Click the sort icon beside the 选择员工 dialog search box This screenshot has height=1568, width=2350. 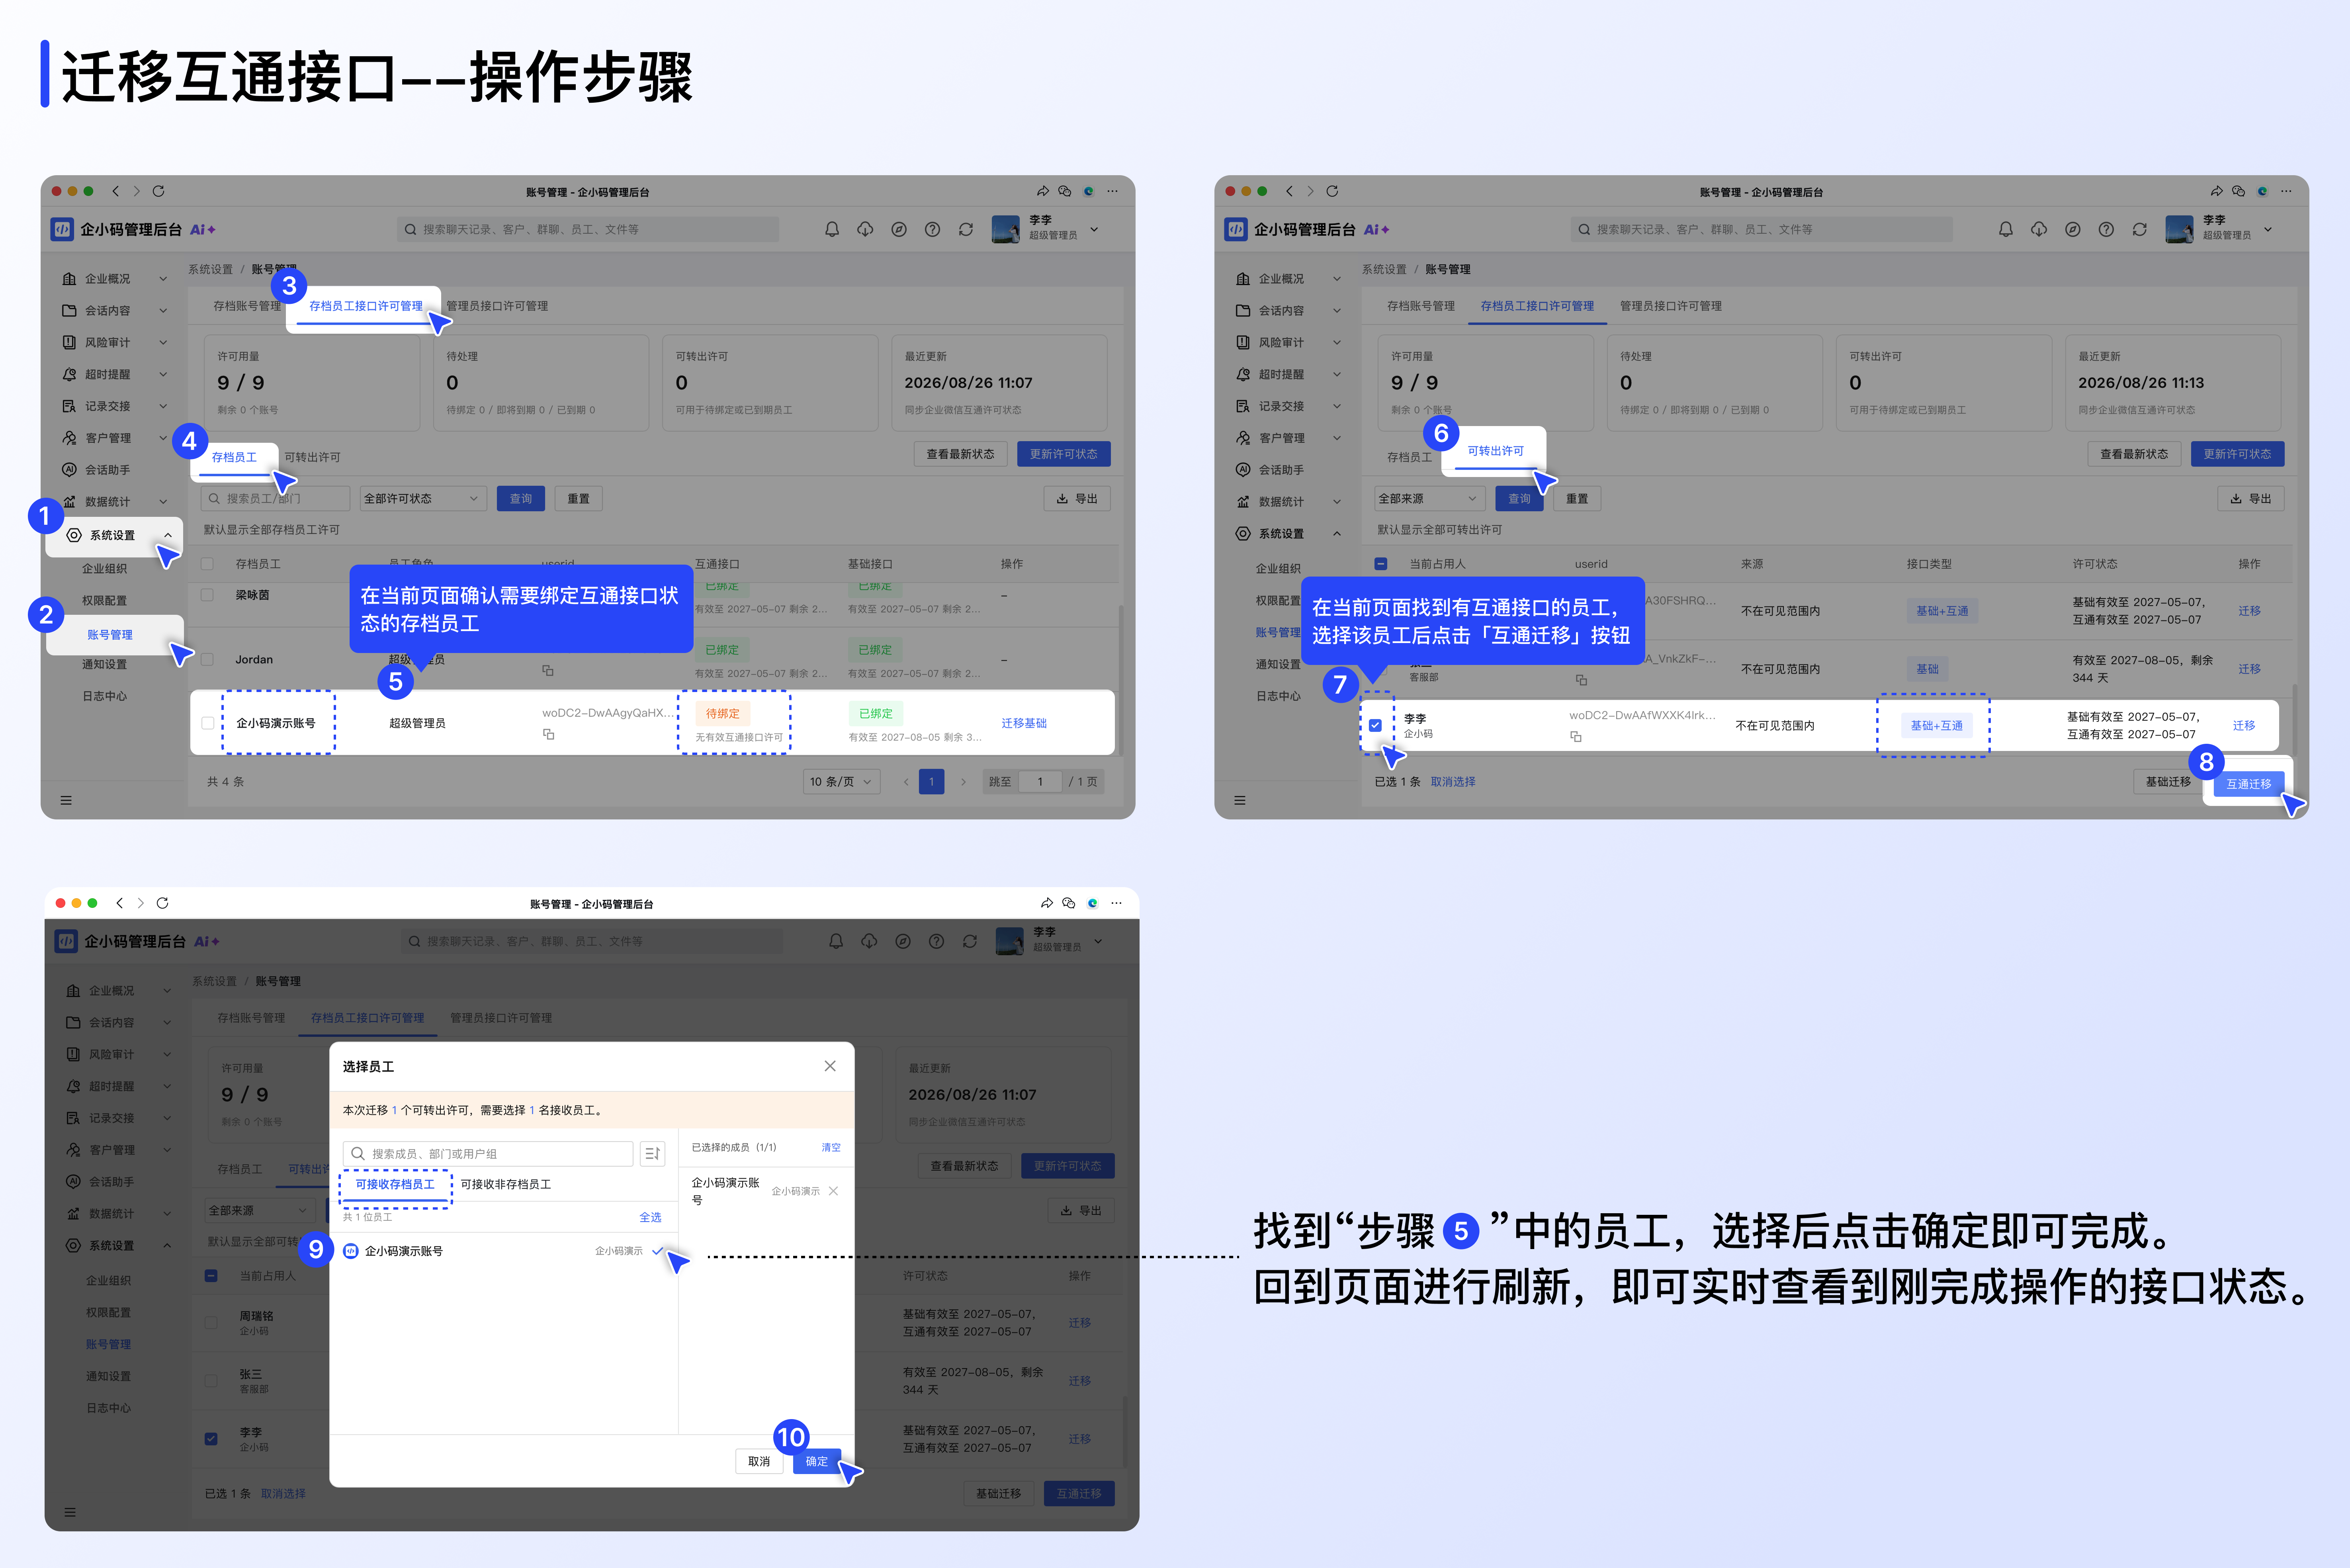(652, 1153)
